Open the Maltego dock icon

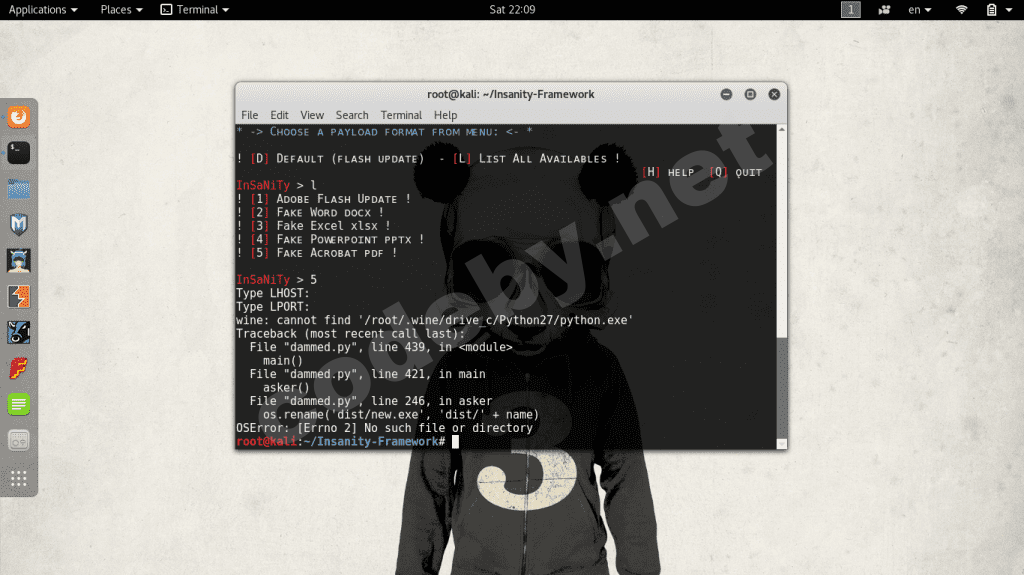18,333
